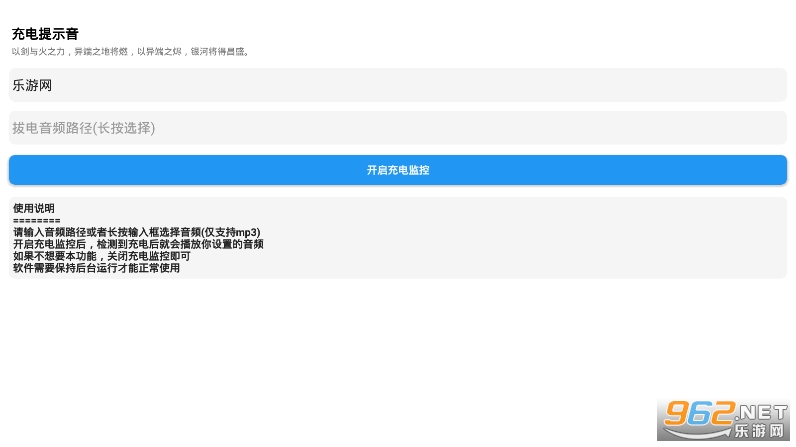Image resolution: width=796 pixels, height=447 pixels.
Task: Click the (长按选择) hint in placeholder
Action: (124, 128)
